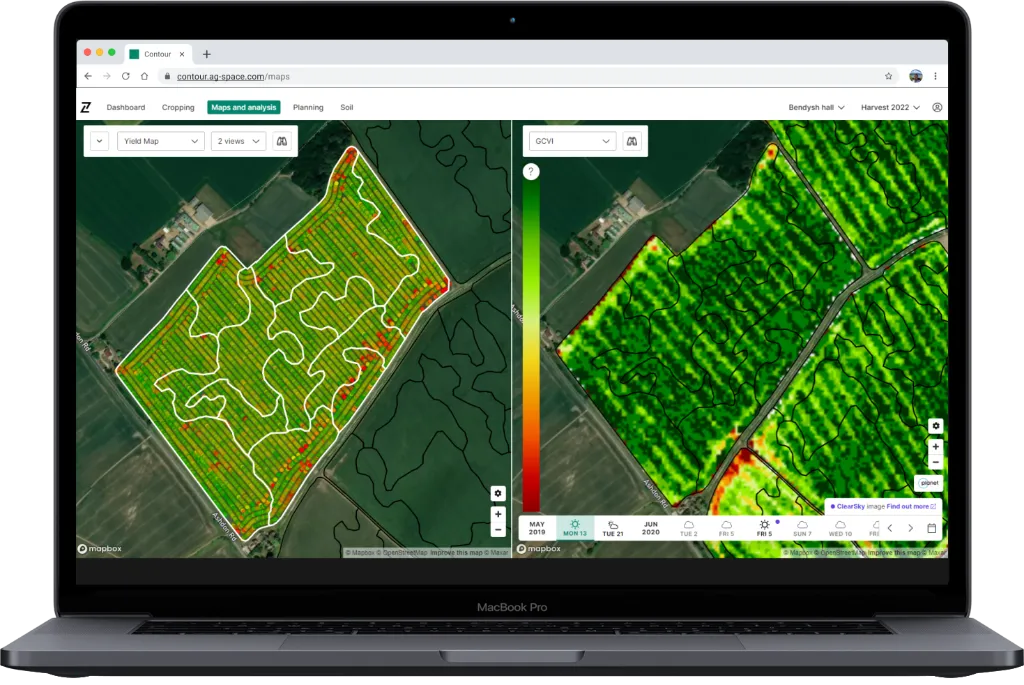Click the right map Mapbox logo
The width and height of the screenshot is (1024, 685).
pos(539,549)
